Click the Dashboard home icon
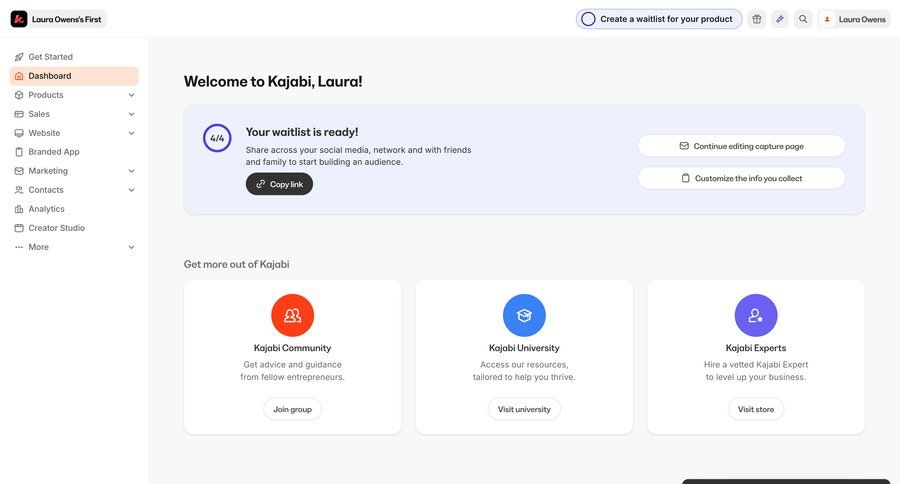 tap(19, 76)
